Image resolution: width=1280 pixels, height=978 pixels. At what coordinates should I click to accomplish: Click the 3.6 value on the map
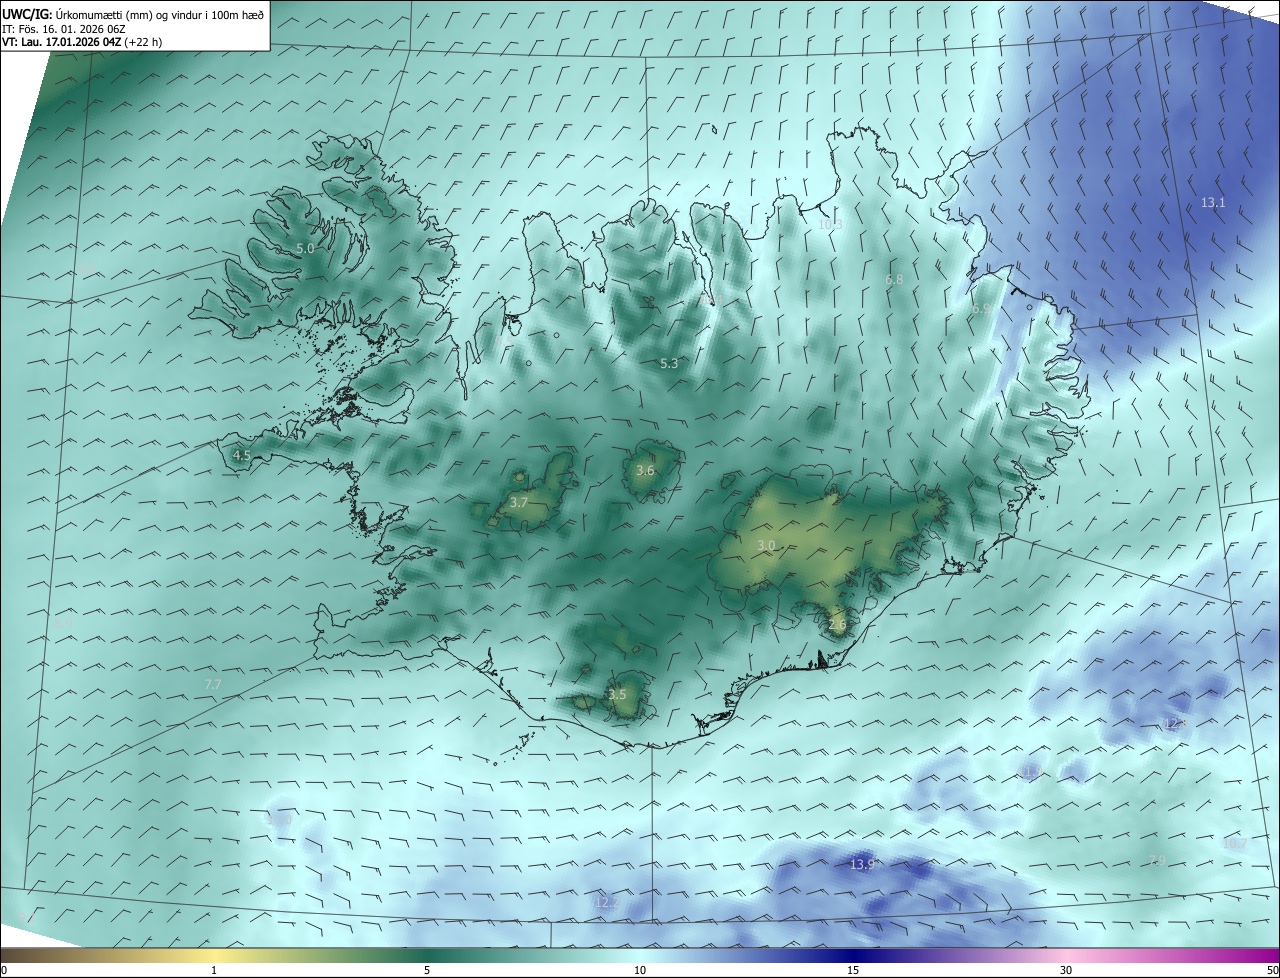click(x=645, y=471)
